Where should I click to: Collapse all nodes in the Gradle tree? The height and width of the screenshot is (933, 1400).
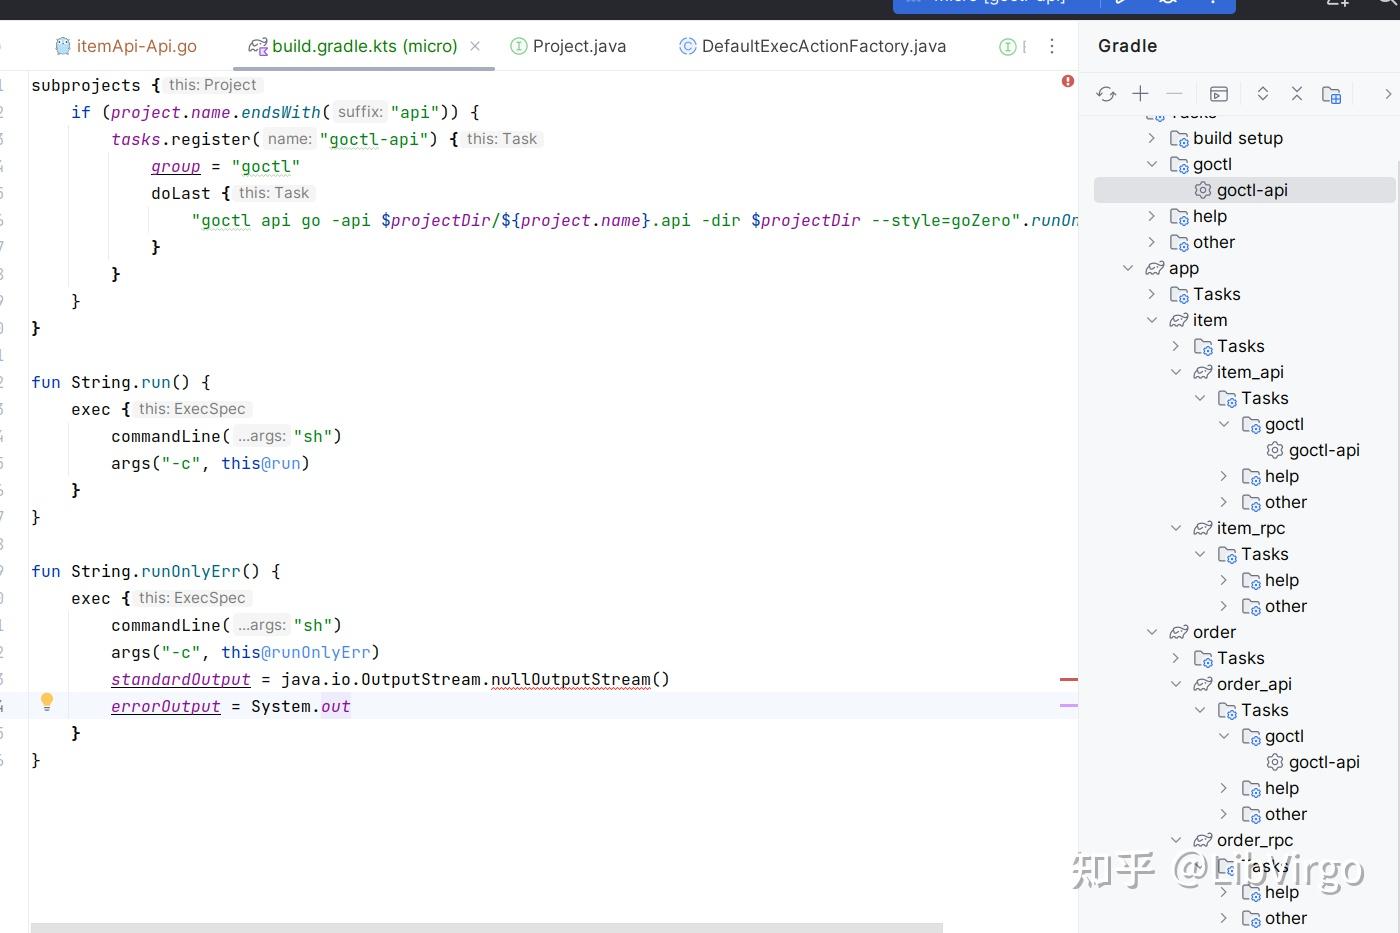tap(1297, 94)
